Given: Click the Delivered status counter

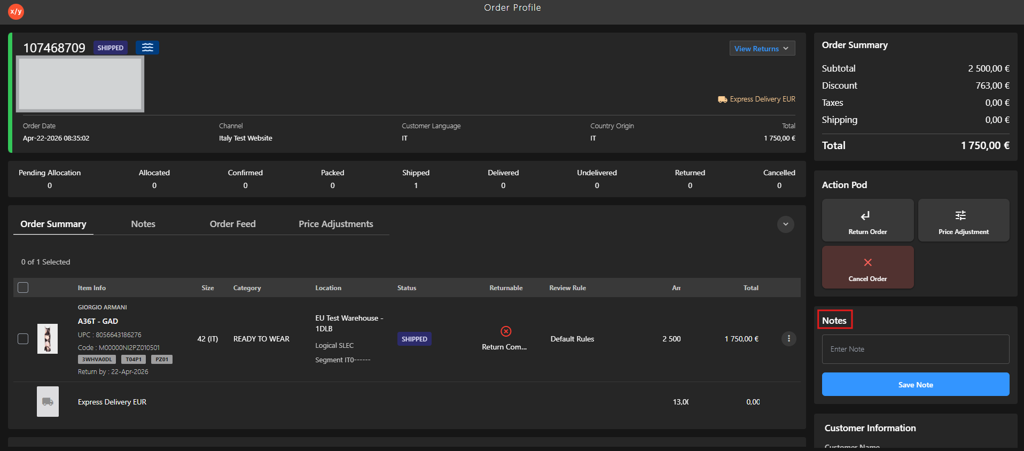Looking at the screenshot, I should pos(503,179).
